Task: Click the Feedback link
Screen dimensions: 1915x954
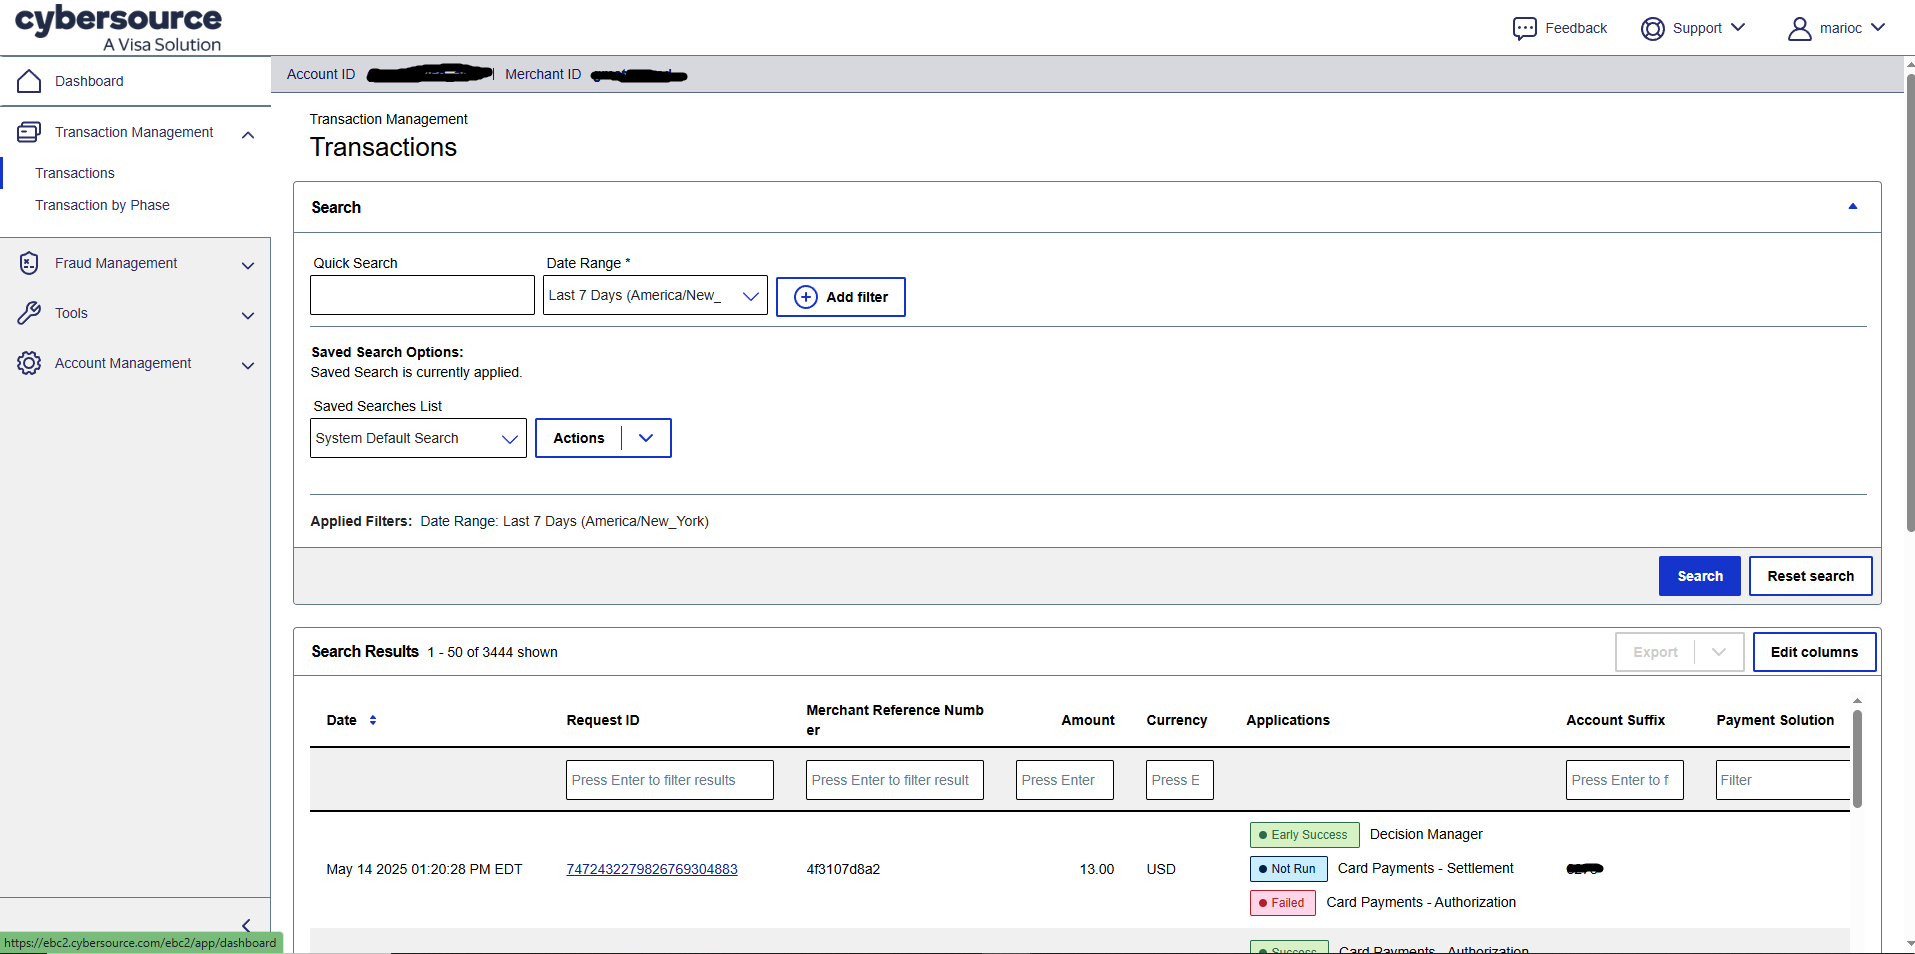Action: pos(1576,28)
